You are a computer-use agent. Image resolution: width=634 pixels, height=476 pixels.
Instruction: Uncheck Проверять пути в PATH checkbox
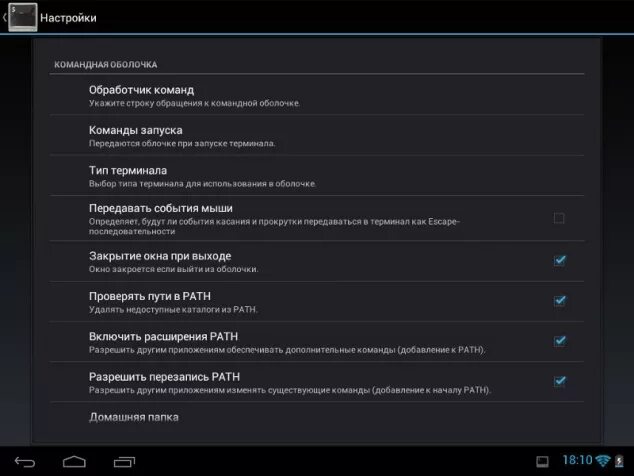560,300
